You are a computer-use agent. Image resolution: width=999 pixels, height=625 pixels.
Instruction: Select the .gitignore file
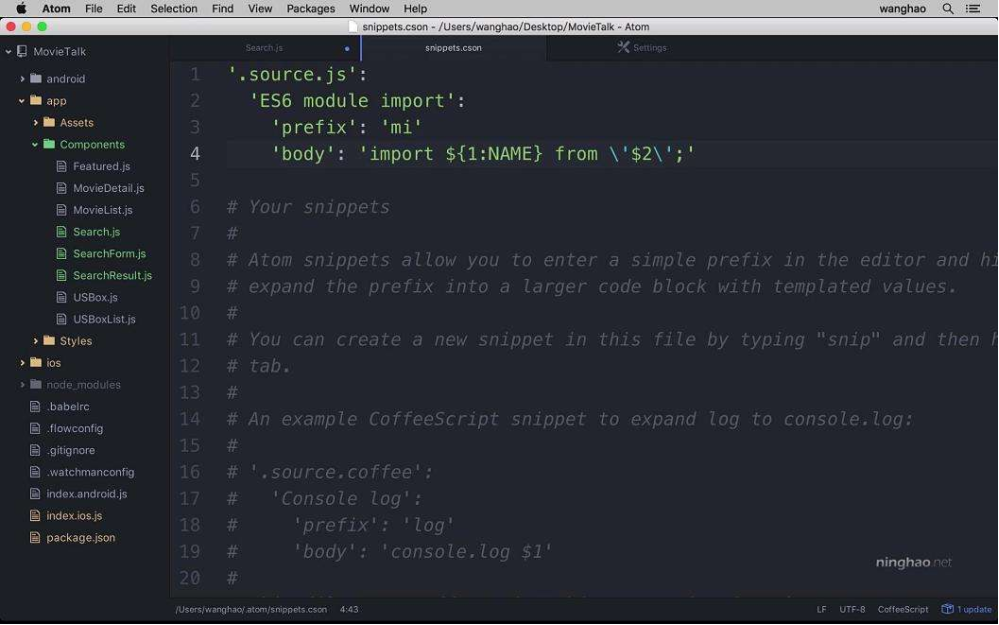71,450
